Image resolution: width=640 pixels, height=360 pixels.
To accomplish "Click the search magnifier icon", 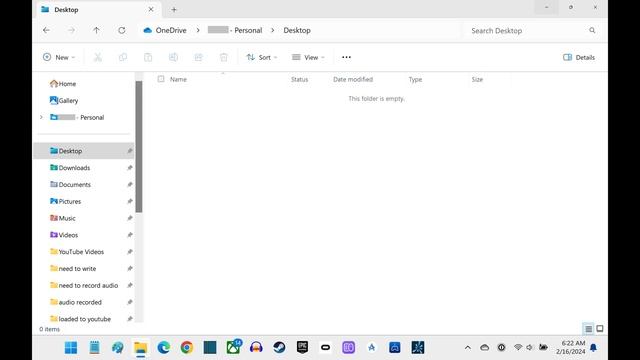I will coord(592,30).
